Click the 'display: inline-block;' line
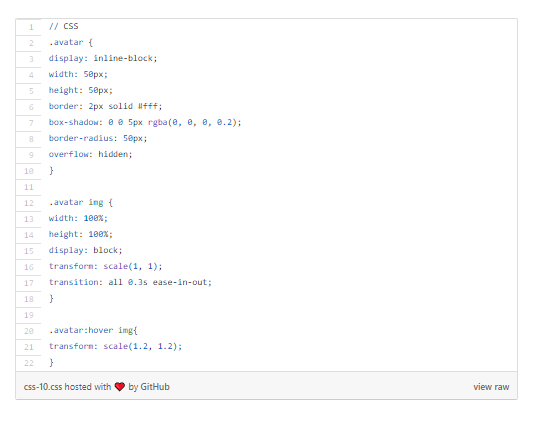The image size is (536, 422). tap(103, 58)
